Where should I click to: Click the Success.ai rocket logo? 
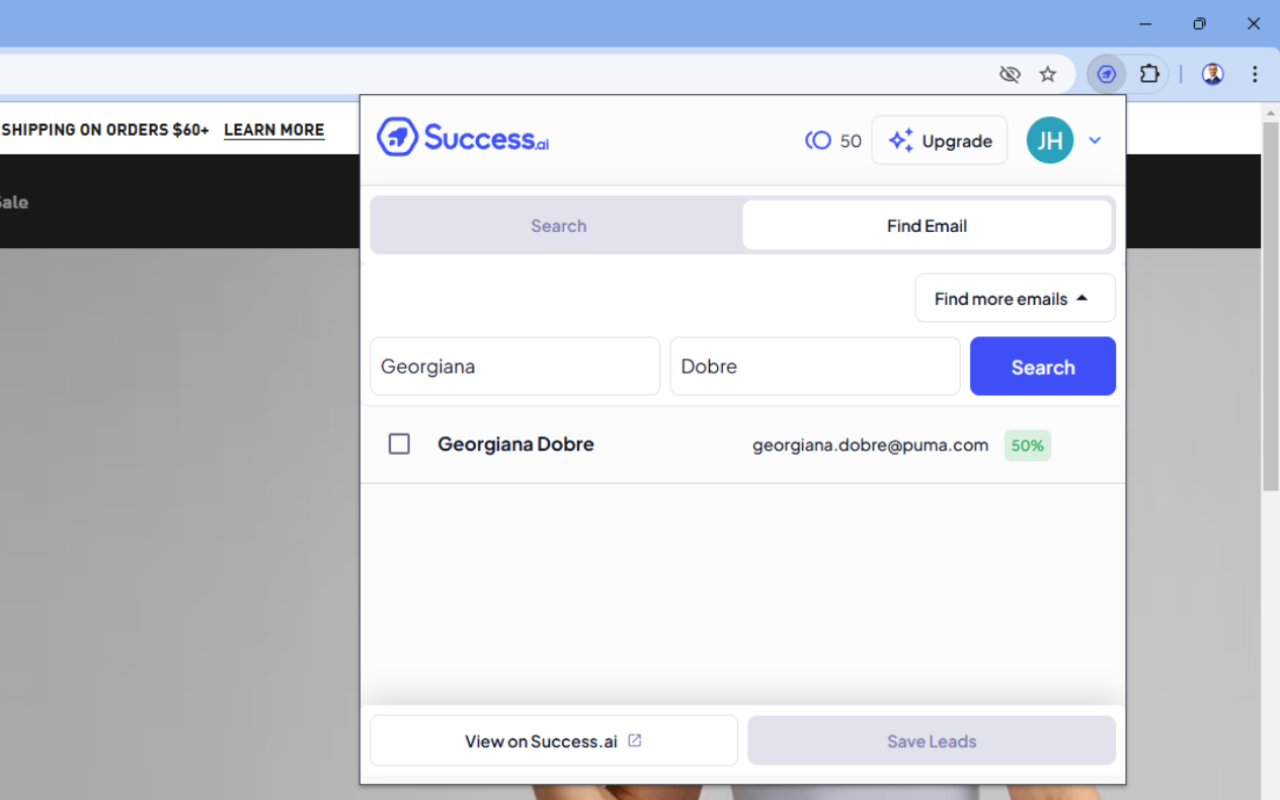397,136
